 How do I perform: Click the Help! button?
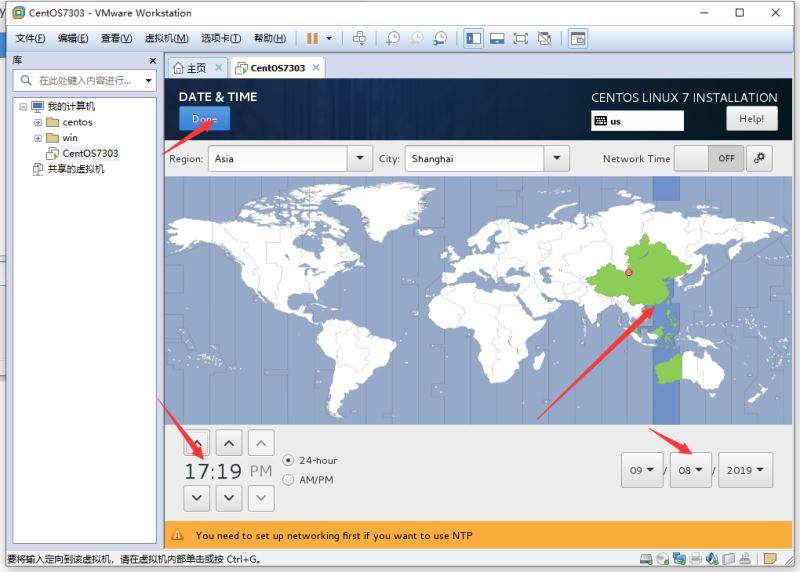(751, 118)
